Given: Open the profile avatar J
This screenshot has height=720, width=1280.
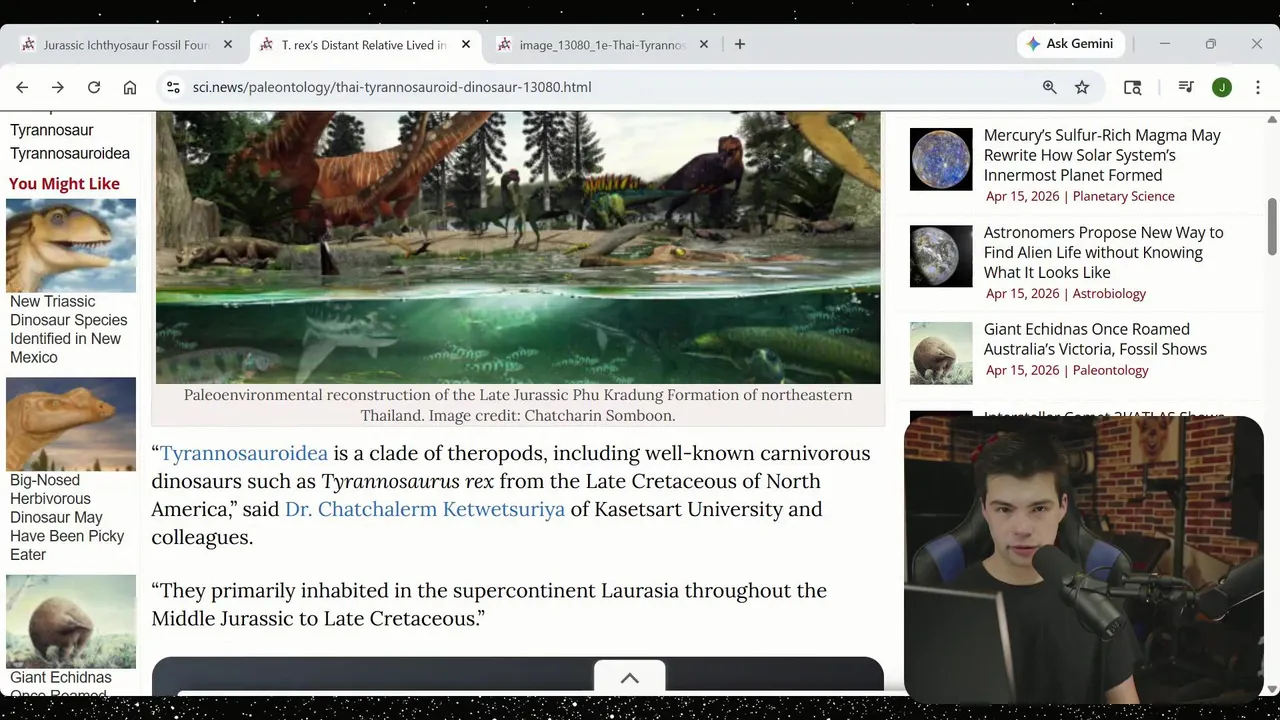Looking at the screenshot, I should (1222, 87).
